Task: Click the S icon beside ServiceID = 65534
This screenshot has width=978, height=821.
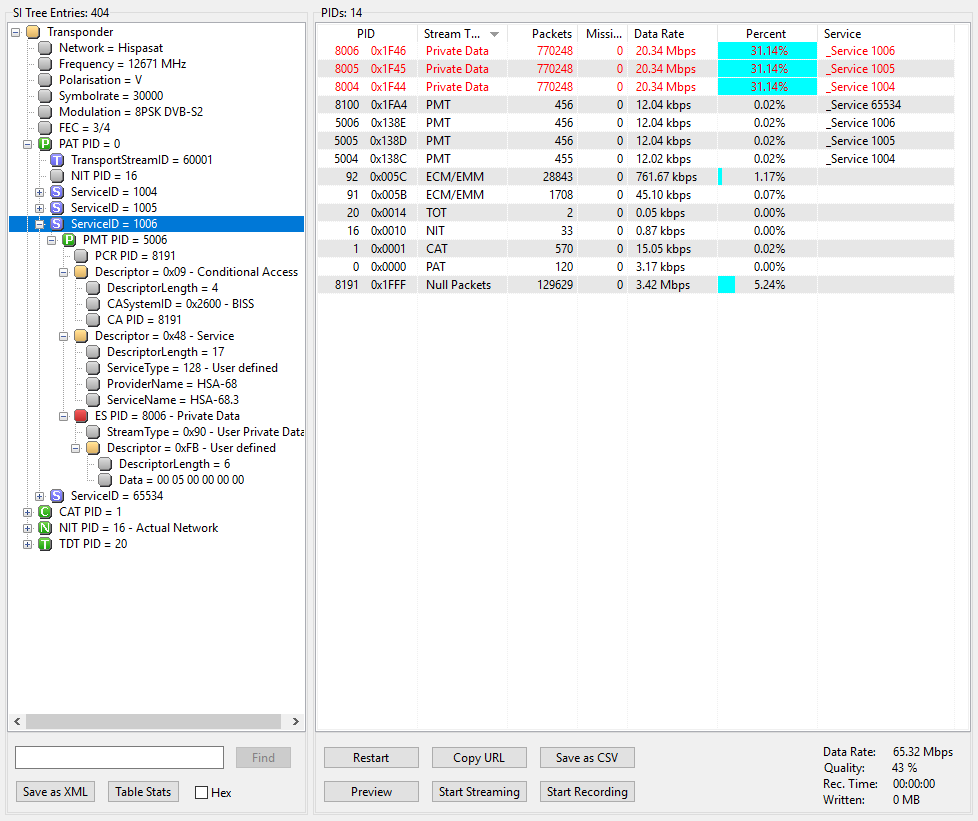Action: tap(57, 495)
